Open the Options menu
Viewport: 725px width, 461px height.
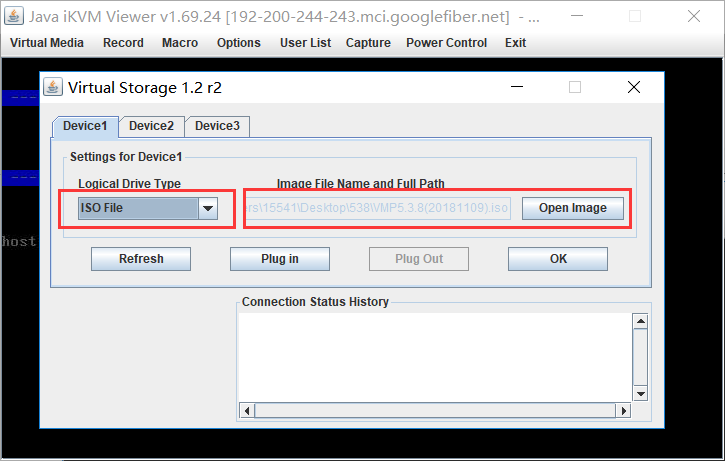[238, 43]
